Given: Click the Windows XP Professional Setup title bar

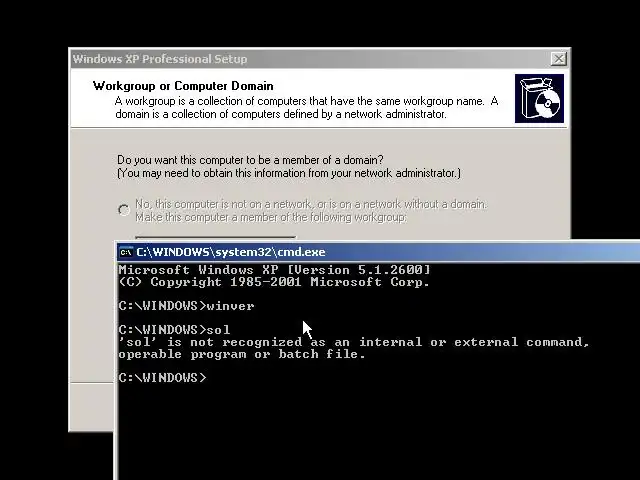Looking at the screenshot, I should pos(319,59).
